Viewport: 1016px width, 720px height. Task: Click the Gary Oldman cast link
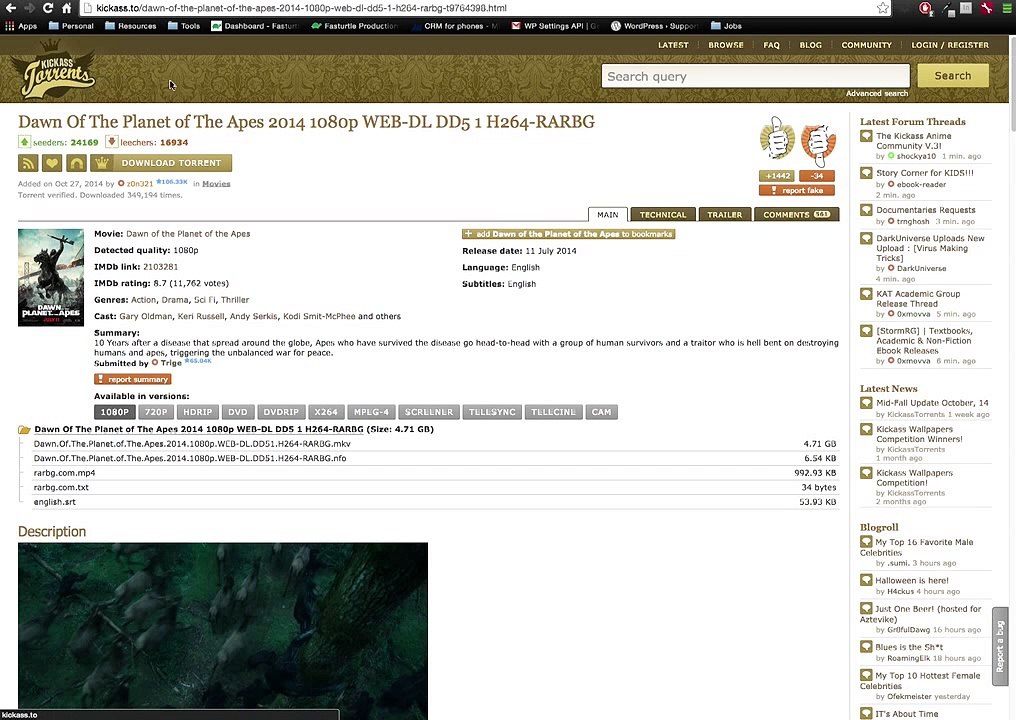coord(146,316)
